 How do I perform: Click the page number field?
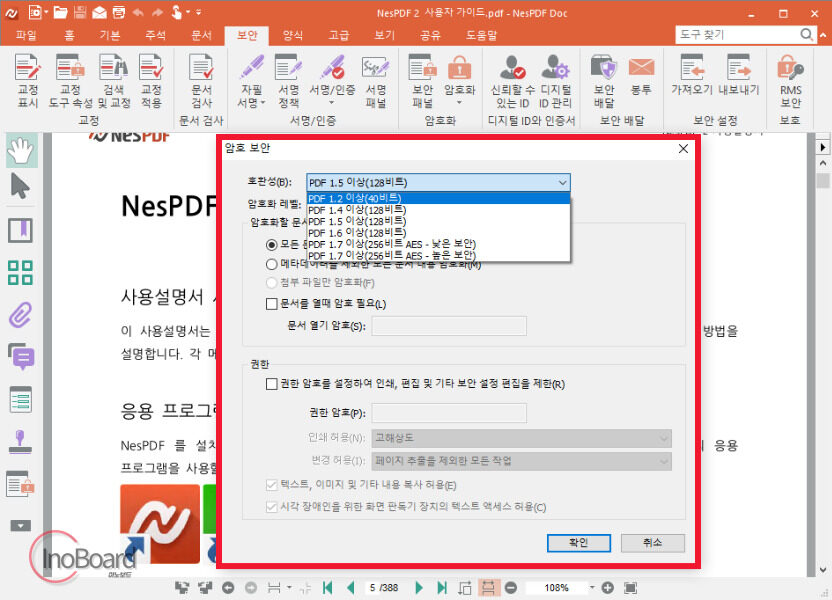(383, 587)
